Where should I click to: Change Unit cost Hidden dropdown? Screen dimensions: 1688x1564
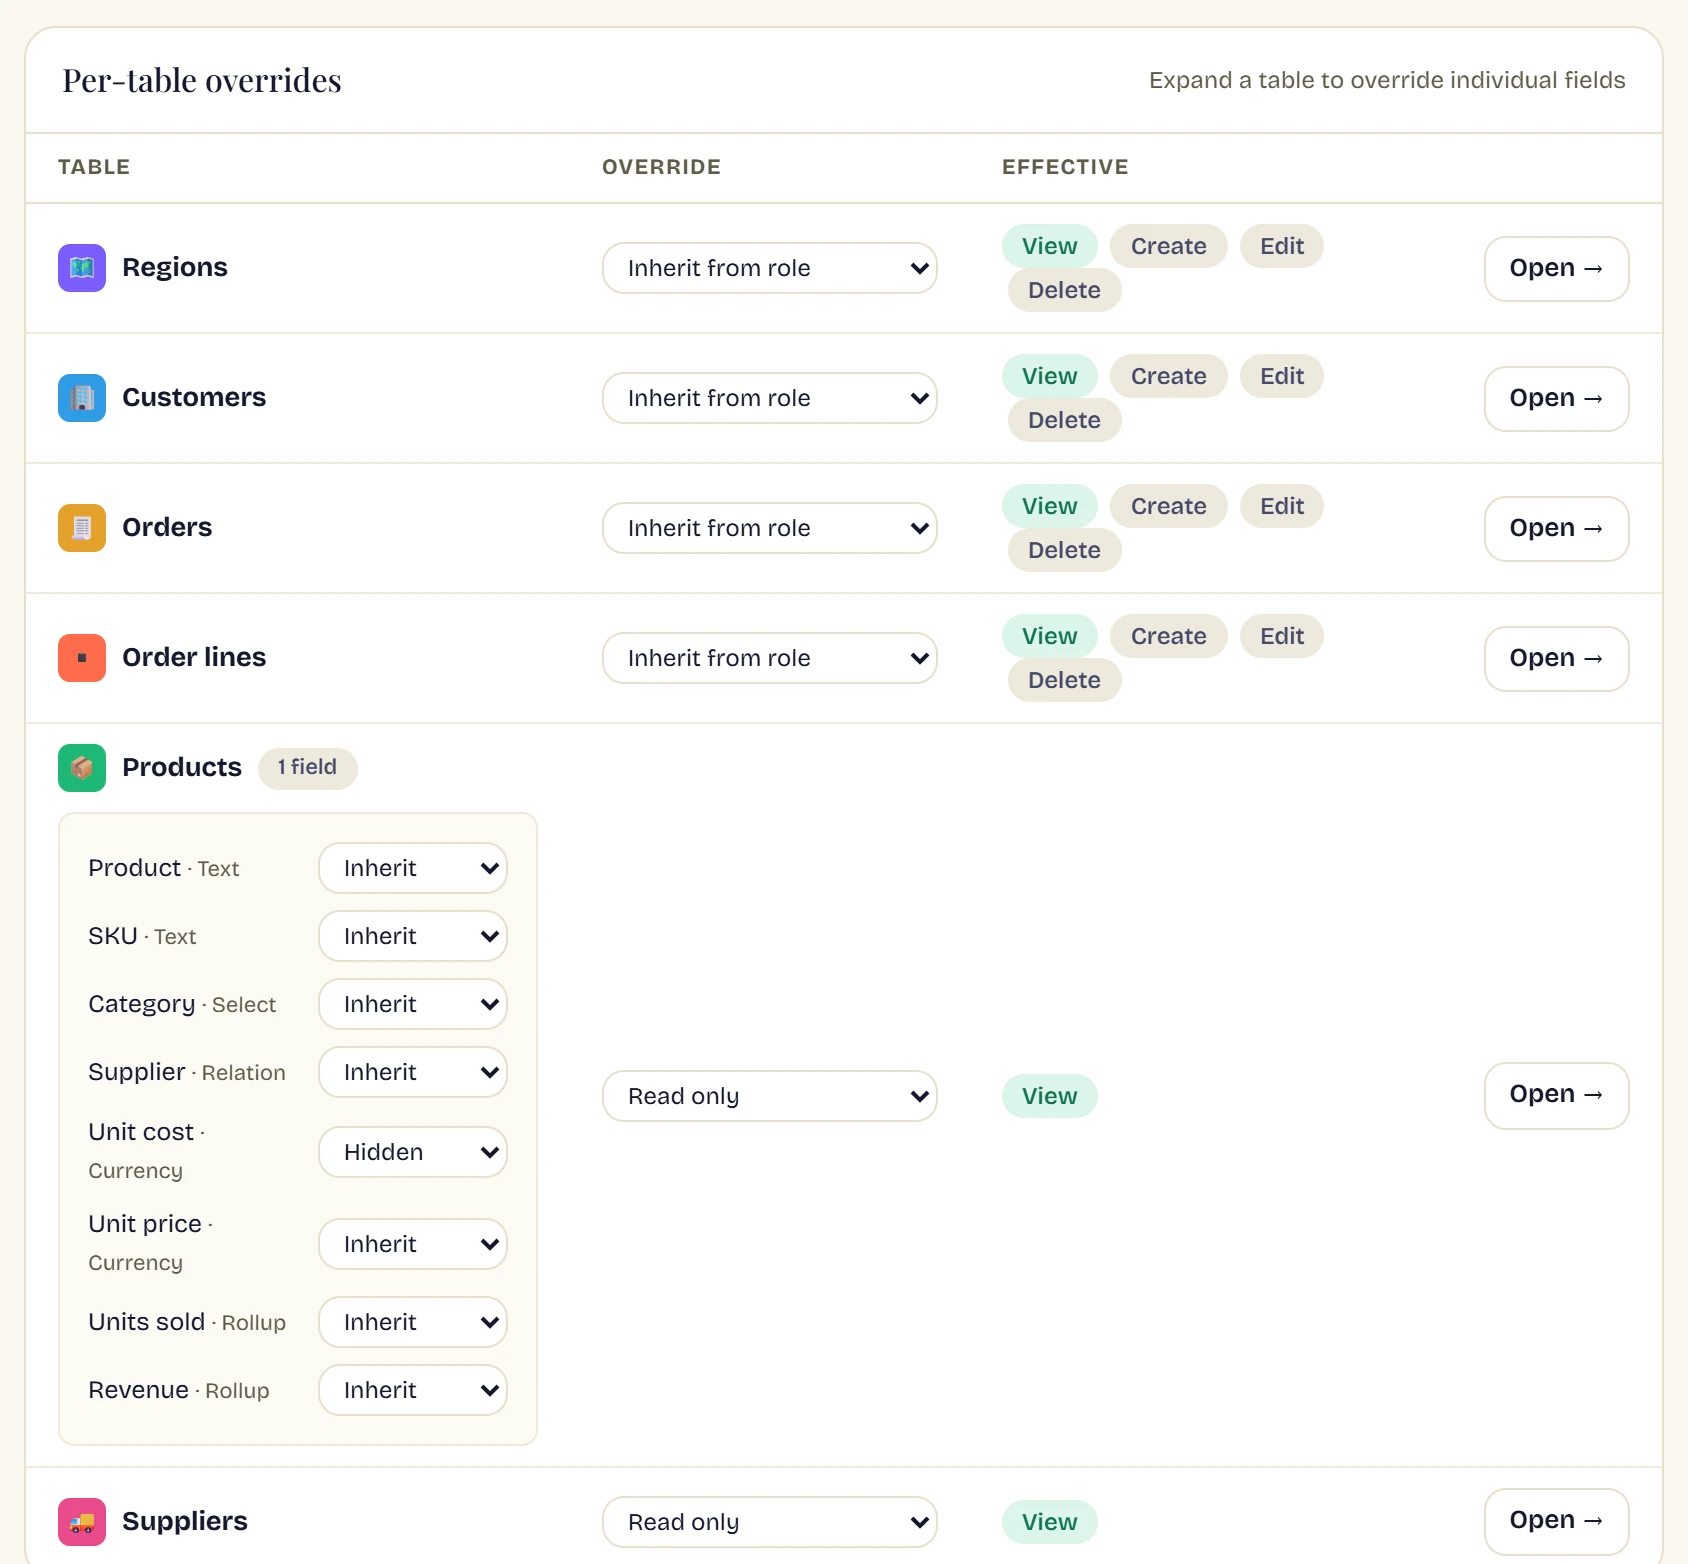pyautogui.click(x=413, y=1152)
